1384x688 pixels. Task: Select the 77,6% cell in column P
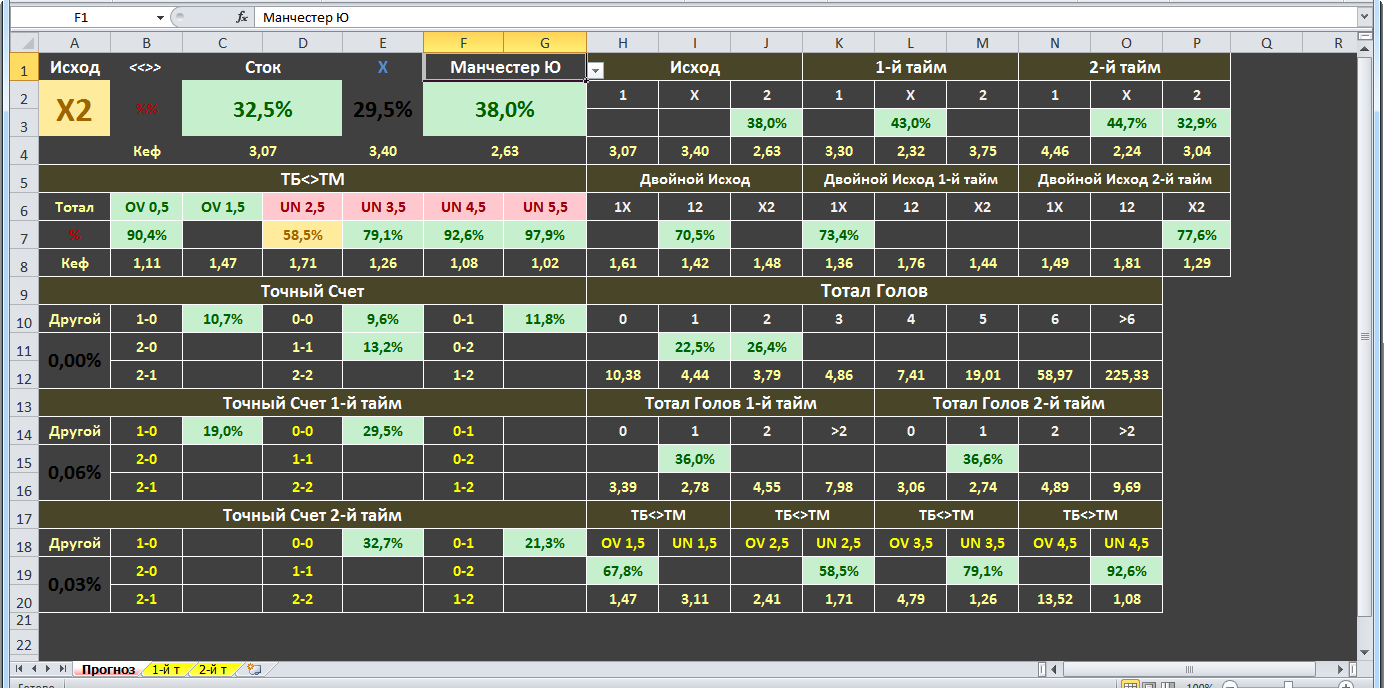[1196, 235]
